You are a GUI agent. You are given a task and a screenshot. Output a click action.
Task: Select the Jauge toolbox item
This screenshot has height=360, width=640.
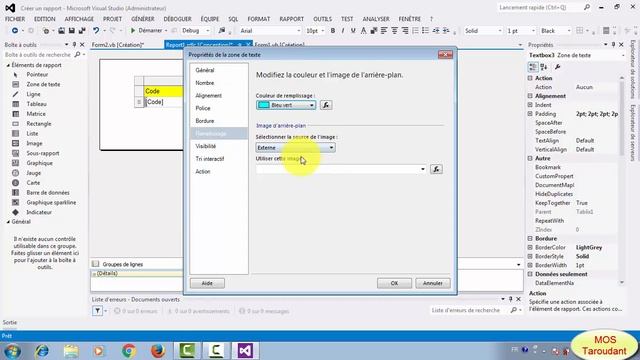[33, 173]
